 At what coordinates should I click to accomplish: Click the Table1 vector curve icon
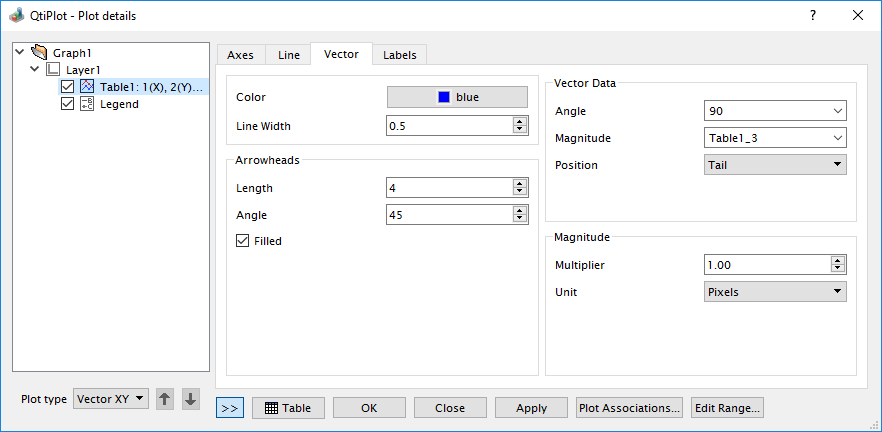click(87, 87)
